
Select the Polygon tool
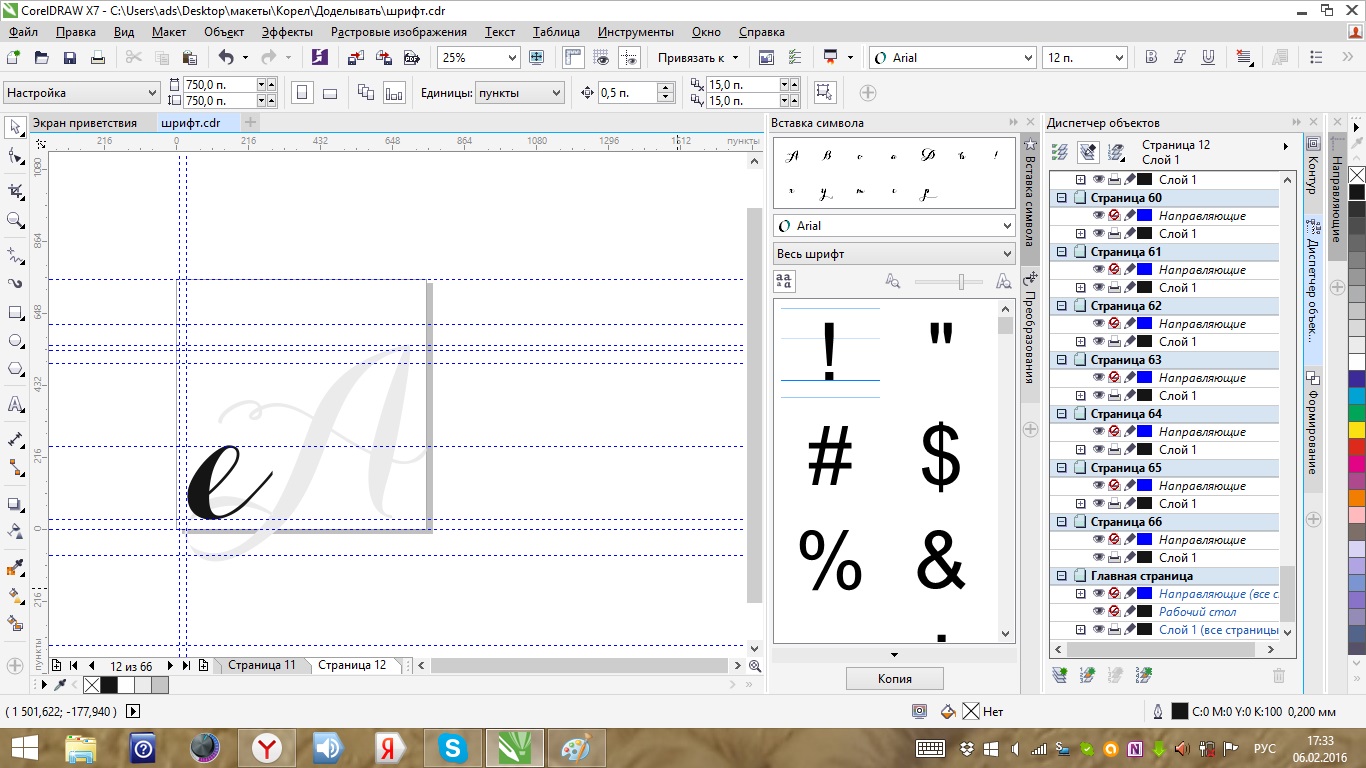15,369
